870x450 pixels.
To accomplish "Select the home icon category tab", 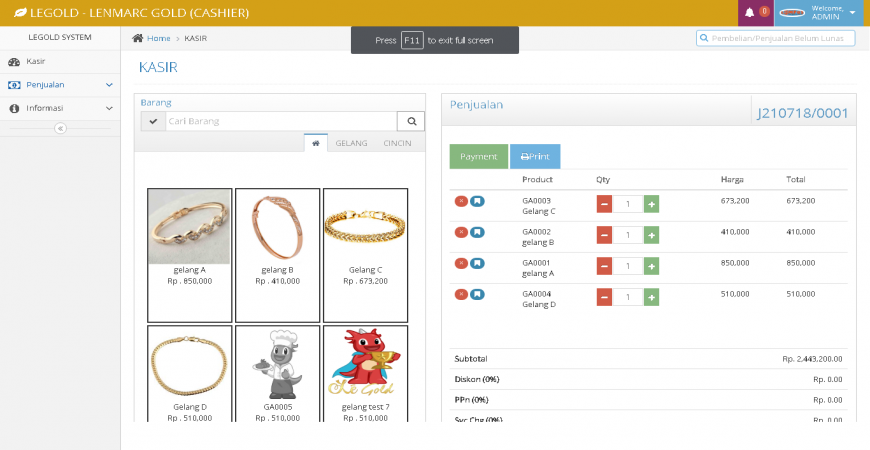I will pyautogui.click(x=315, y=143).
